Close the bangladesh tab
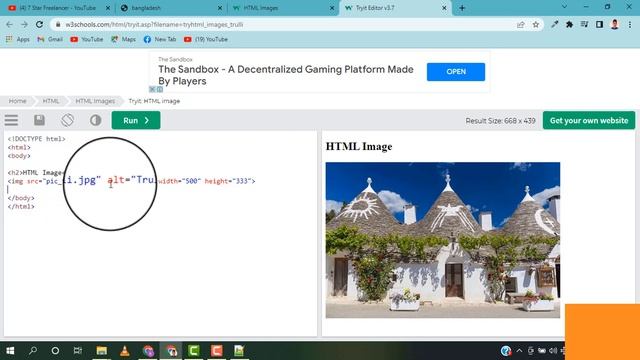 coord(220,8)
